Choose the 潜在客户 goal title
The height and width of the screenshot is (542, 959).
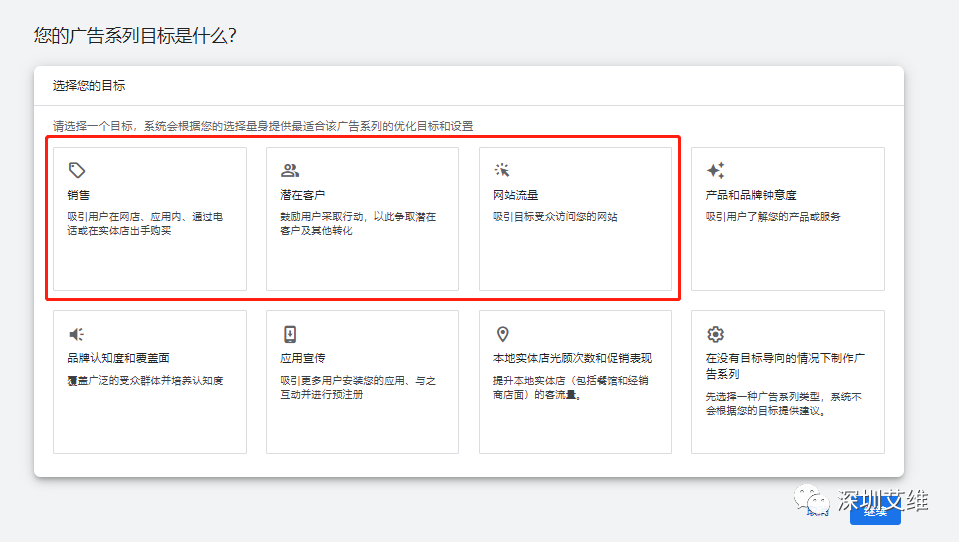[303, 195]
